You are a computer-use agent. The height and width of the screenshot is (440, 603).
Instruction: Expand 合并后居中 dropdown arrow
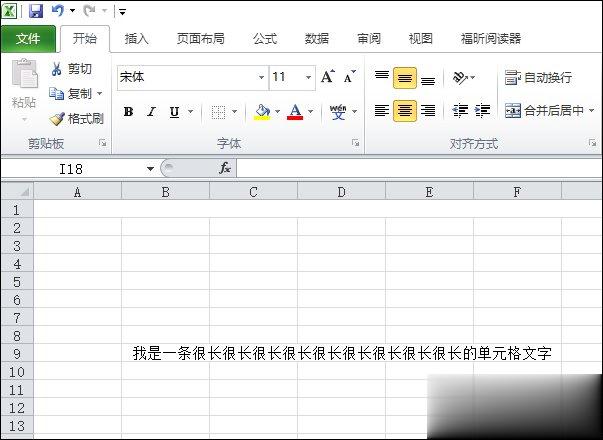point(591,111)
